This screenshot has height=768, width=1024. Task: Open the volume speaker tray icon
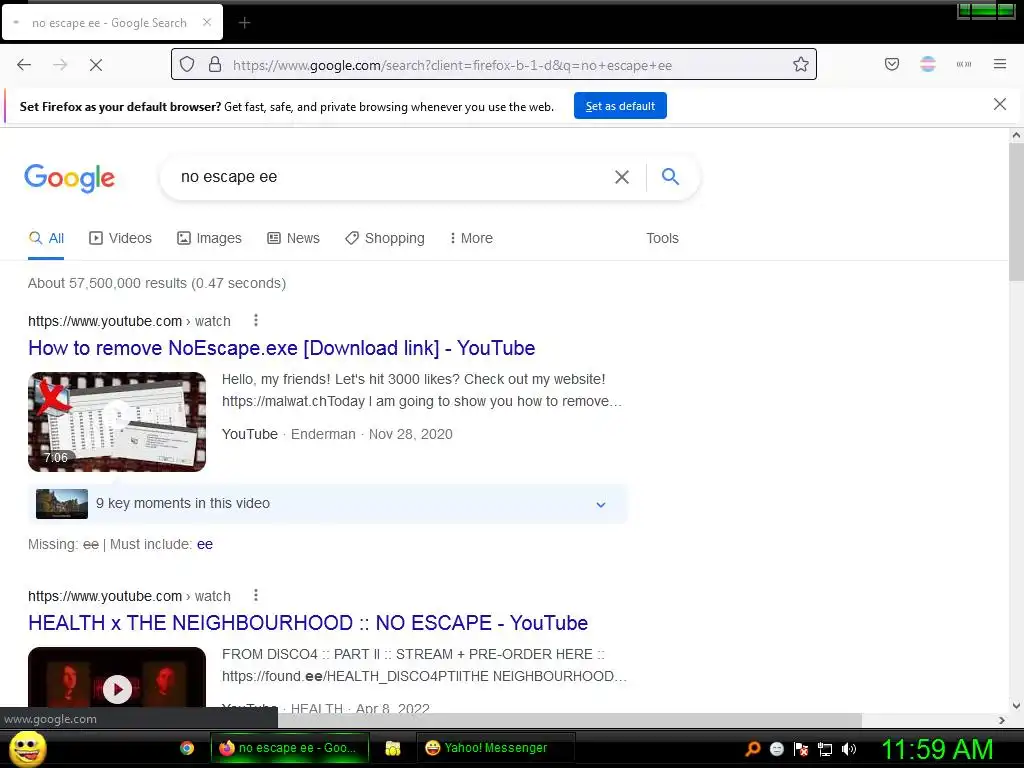[x=849, y=749]
